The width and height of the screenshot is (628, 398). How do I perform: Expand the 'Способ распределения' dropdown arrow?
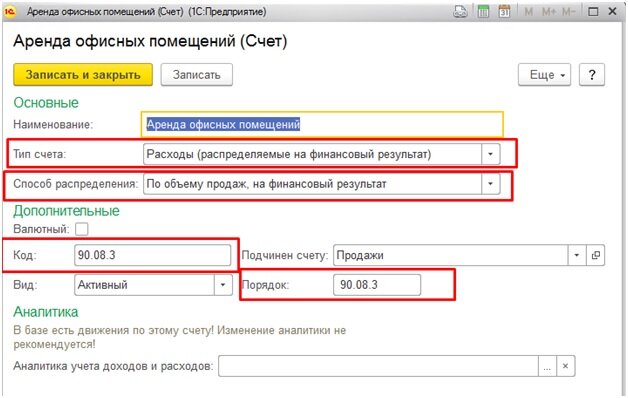490,184
